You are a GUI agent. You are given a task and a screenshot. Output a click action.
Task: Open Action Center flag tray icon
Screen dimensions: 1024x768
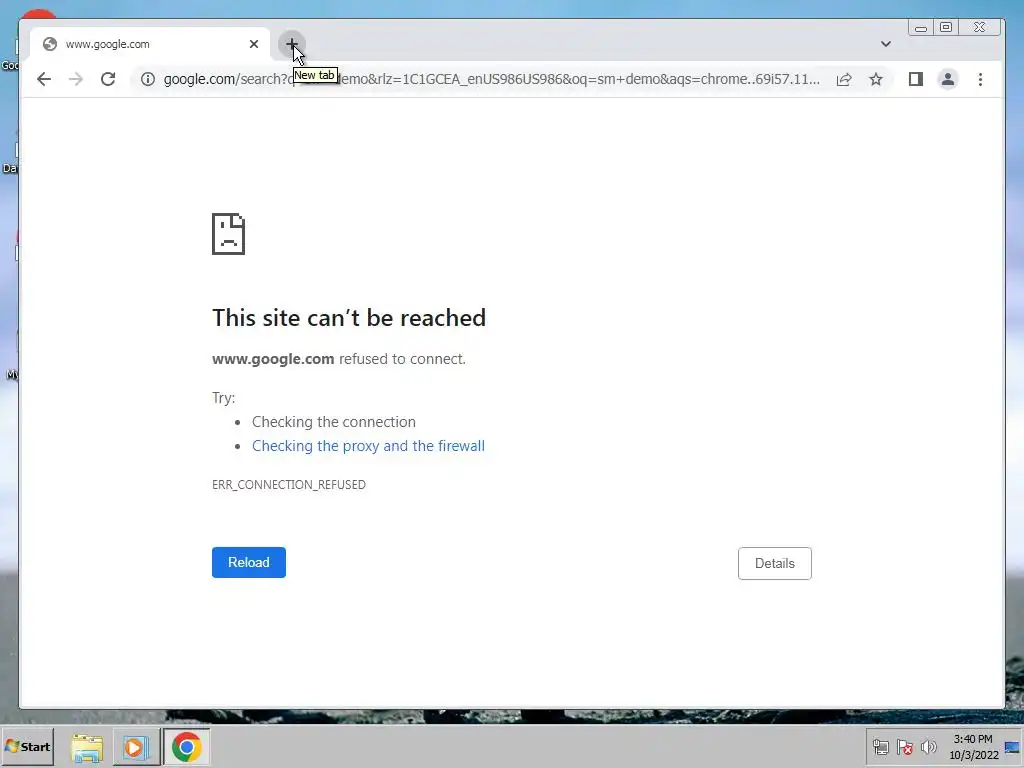(904, 746)
